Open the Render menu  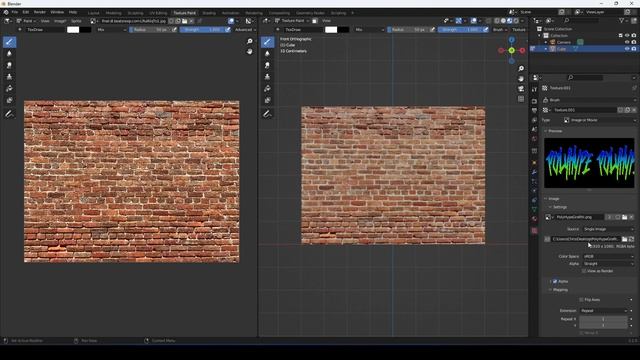[x=40, y=12]
